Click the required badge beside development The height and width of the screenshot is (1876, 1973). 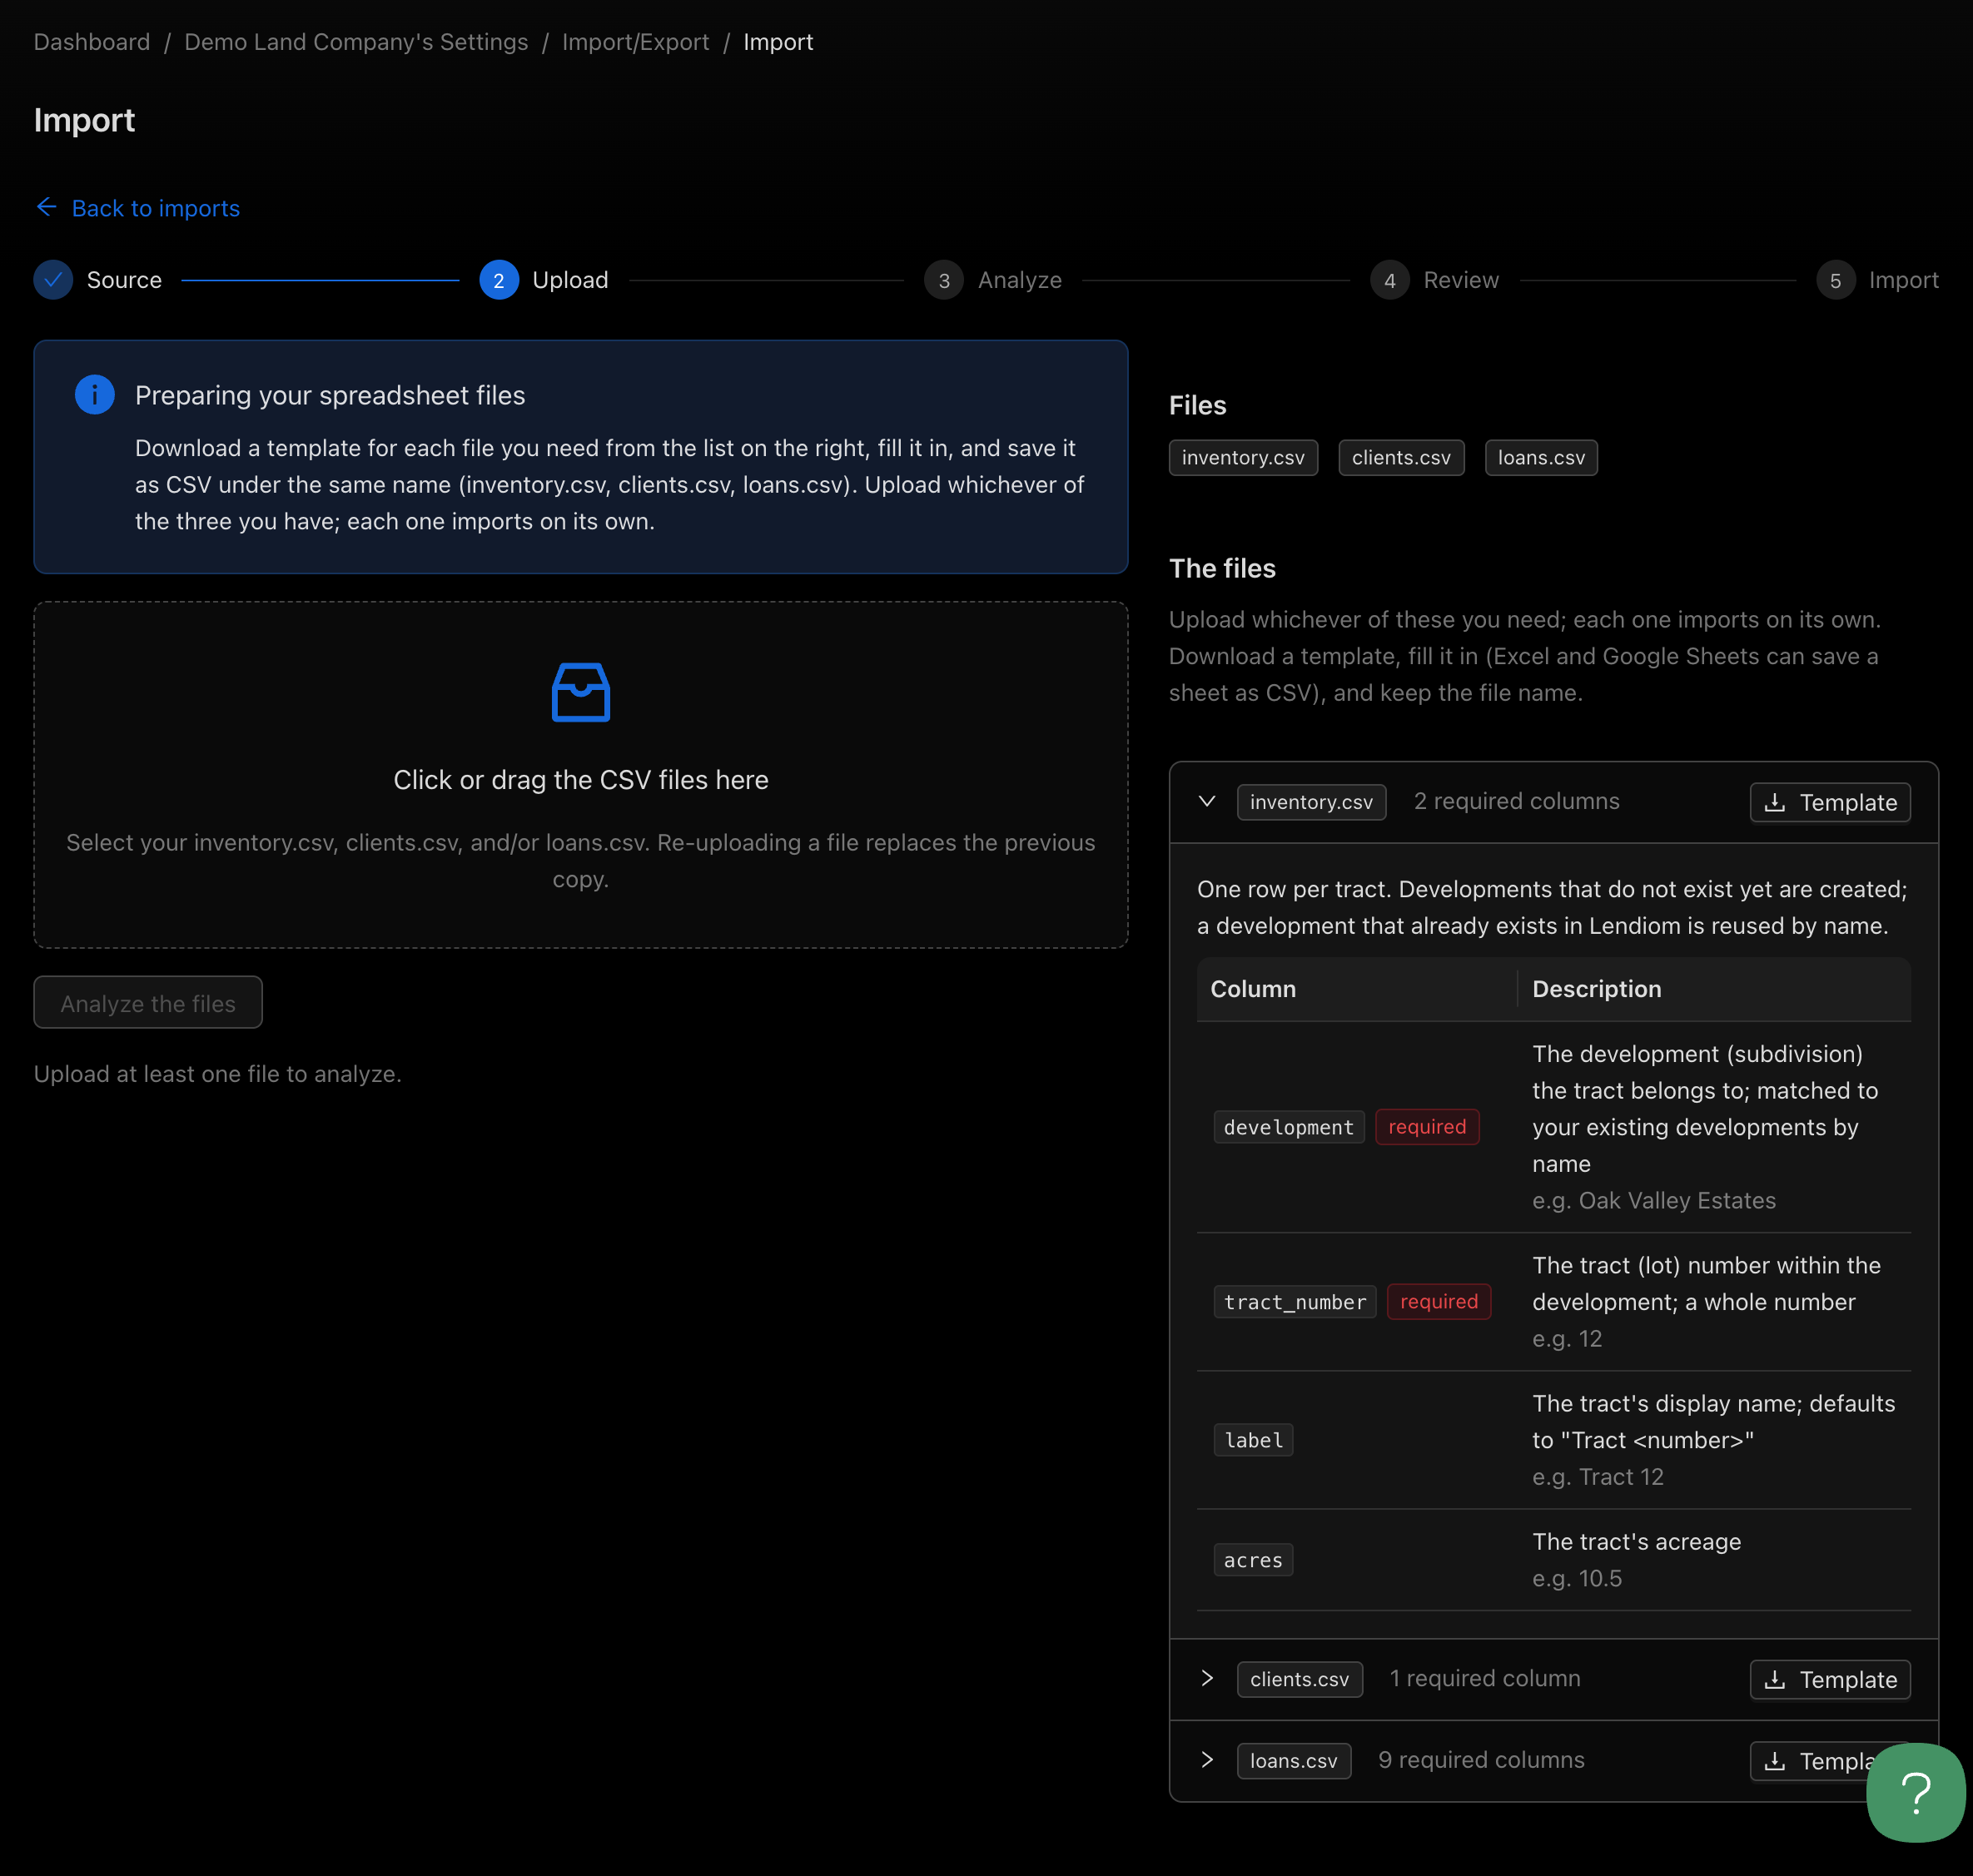1427,1127
